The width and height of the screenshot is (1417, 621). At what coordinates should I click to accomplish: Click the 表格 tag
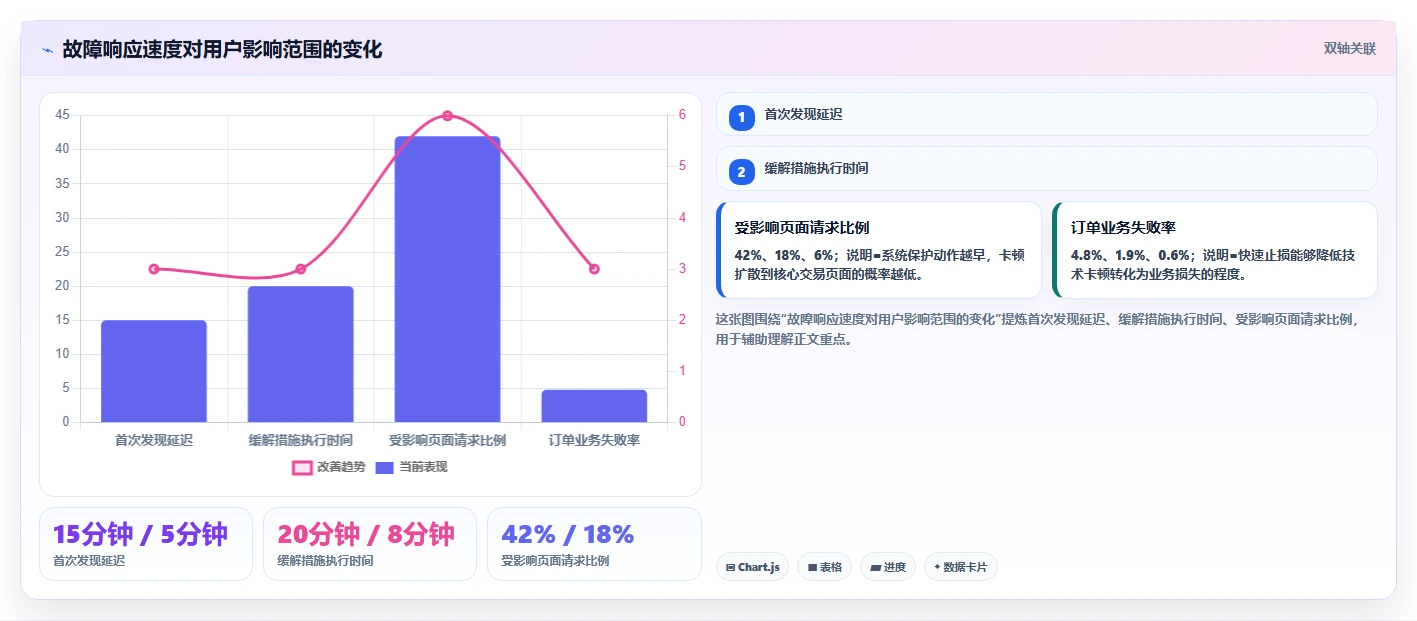click(824, 567)
